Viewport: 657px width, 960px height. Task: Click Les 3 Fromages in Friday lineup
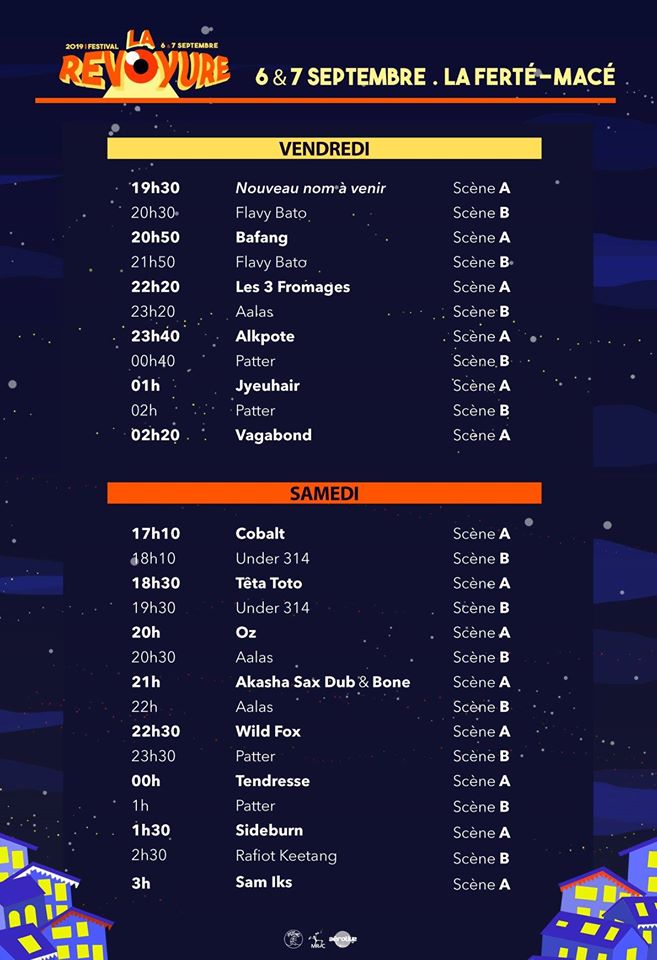point(292,287)
